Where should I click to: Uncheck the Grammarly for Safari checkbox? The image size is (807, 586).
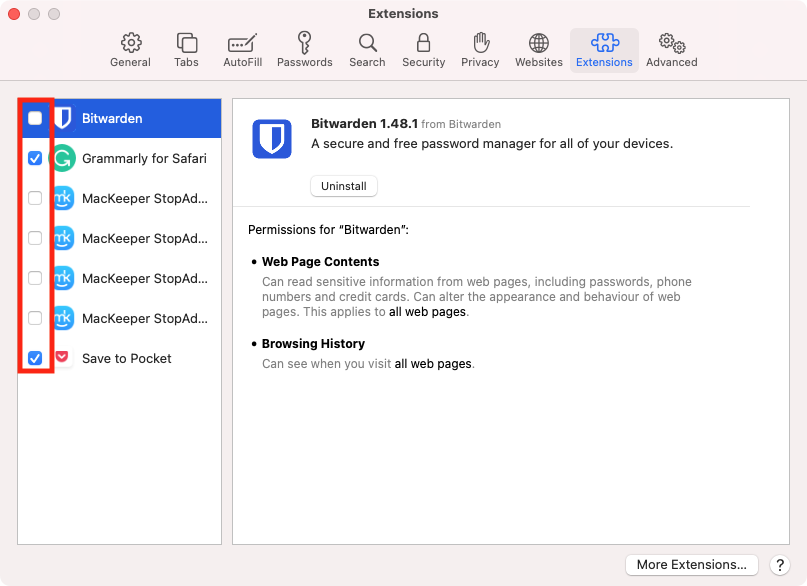pyautogui.click(x=35, y=158)
